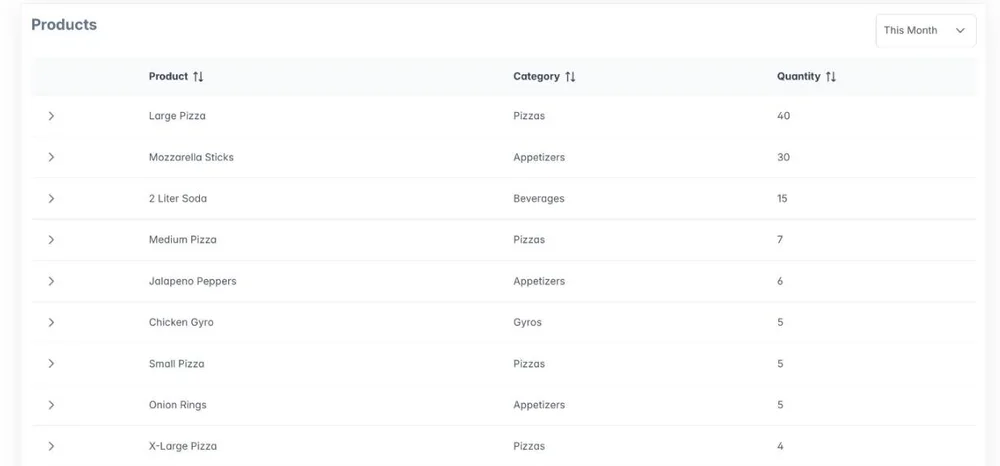Click quantity 15 for 2 Liter Soda
The image size is (1000, 466).
coord(782,198)
